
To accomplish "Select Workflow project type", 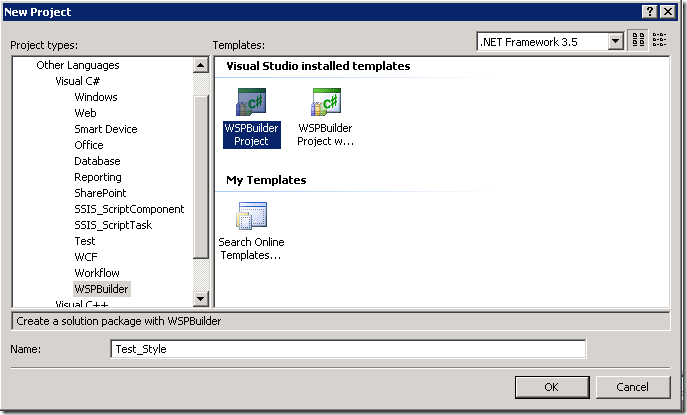I will click(96, 273).
